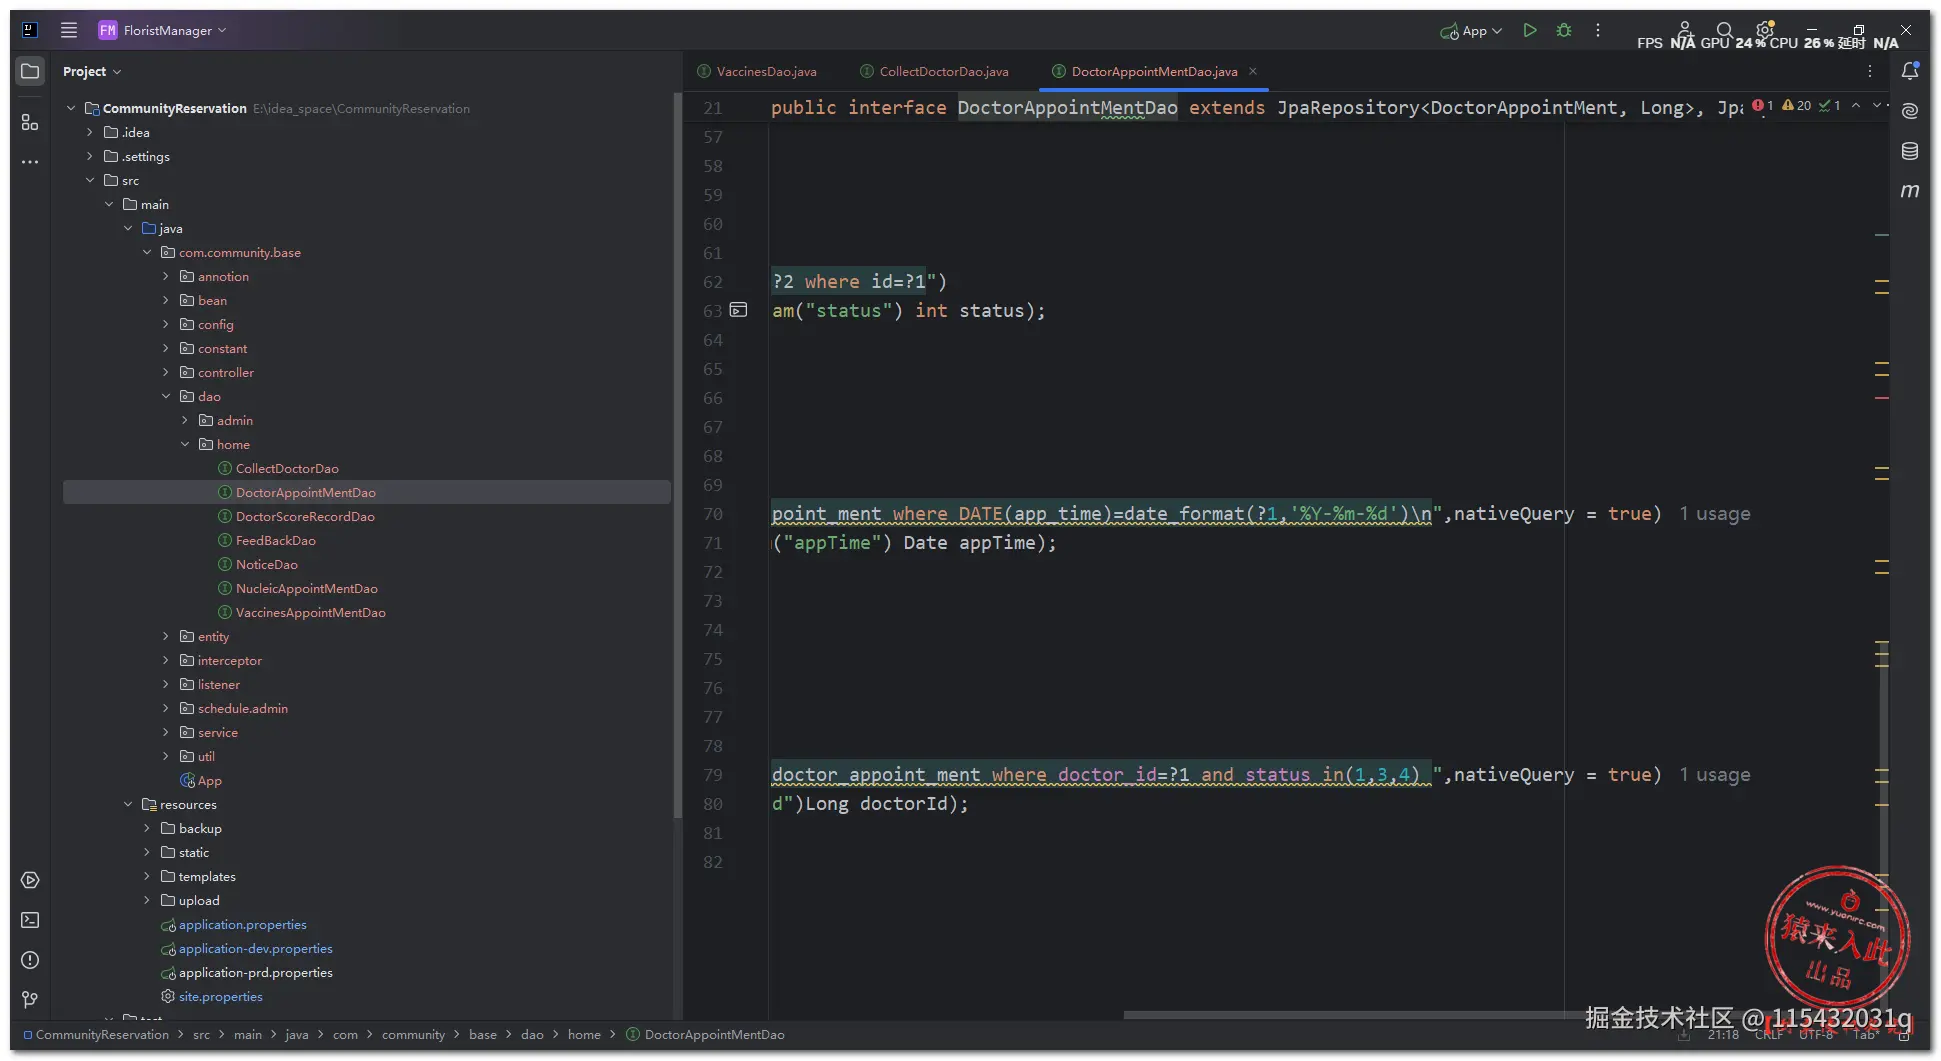This screenshot has width=1941, height=1061.
Task: Show more tool windows ellipsis
Action: pyautogui.click(x=30, y=162)
